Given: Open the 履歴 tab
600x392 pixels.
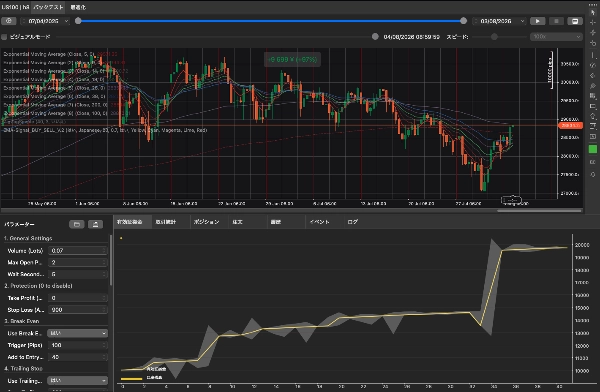Looking at the screenshot, I should click(276, 222).
